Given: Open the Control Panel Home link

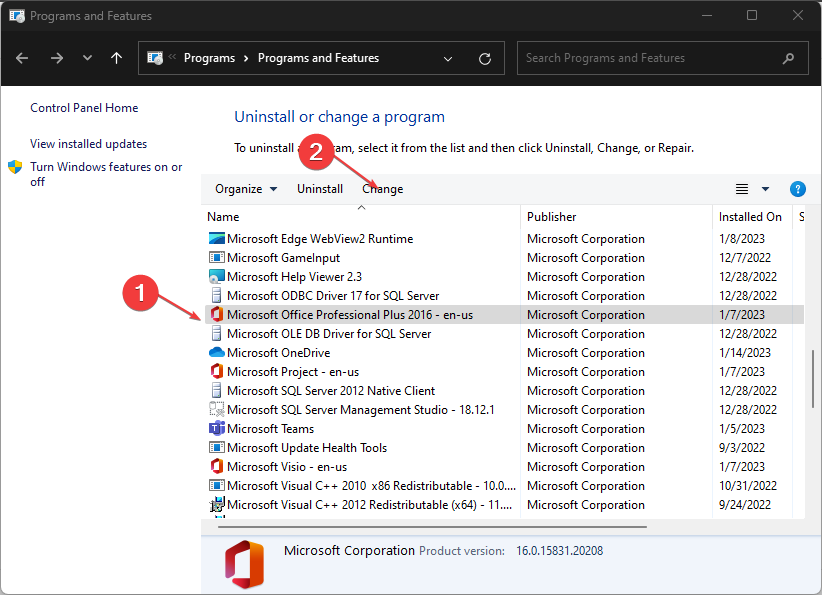Looking at the screenshot, I should [84, 108].
